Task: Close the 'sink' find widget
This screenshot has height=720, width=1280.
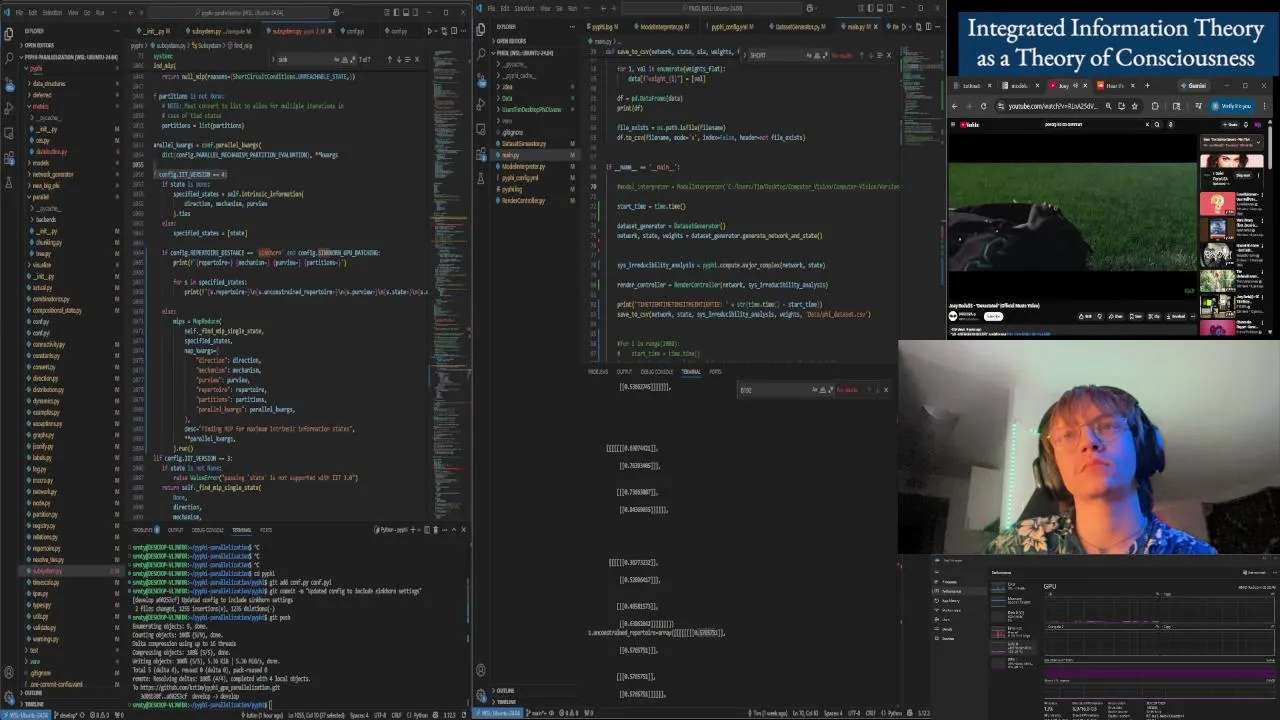Action: tap(417, 59)
